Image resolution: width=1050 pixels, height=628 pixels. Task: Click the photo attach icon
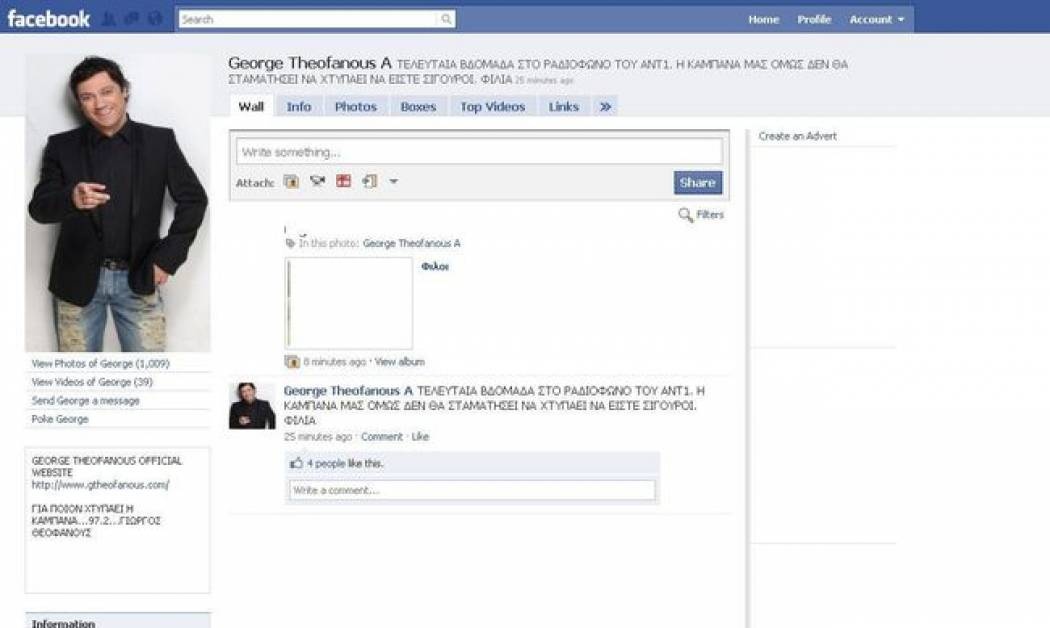291,182
